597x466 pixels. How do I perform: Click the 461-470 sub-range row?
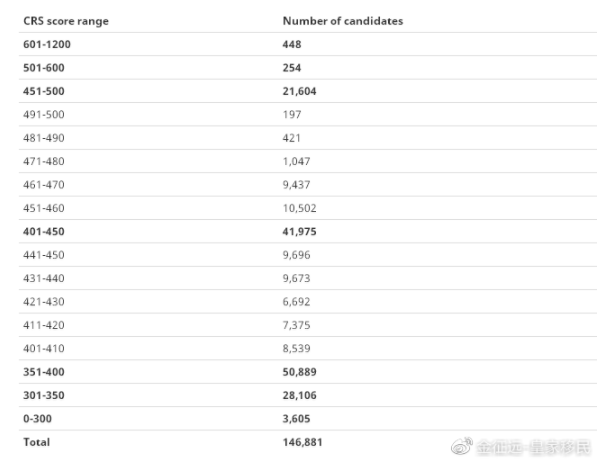click(308, 185)
